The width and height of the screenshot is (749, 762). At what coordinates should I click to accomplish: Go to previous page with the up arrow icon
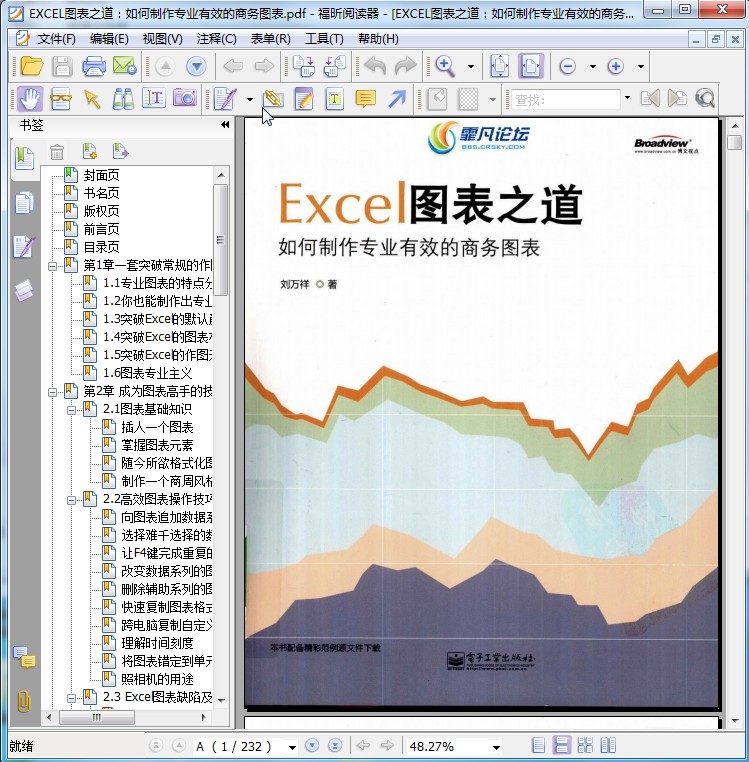pos(165,66)
